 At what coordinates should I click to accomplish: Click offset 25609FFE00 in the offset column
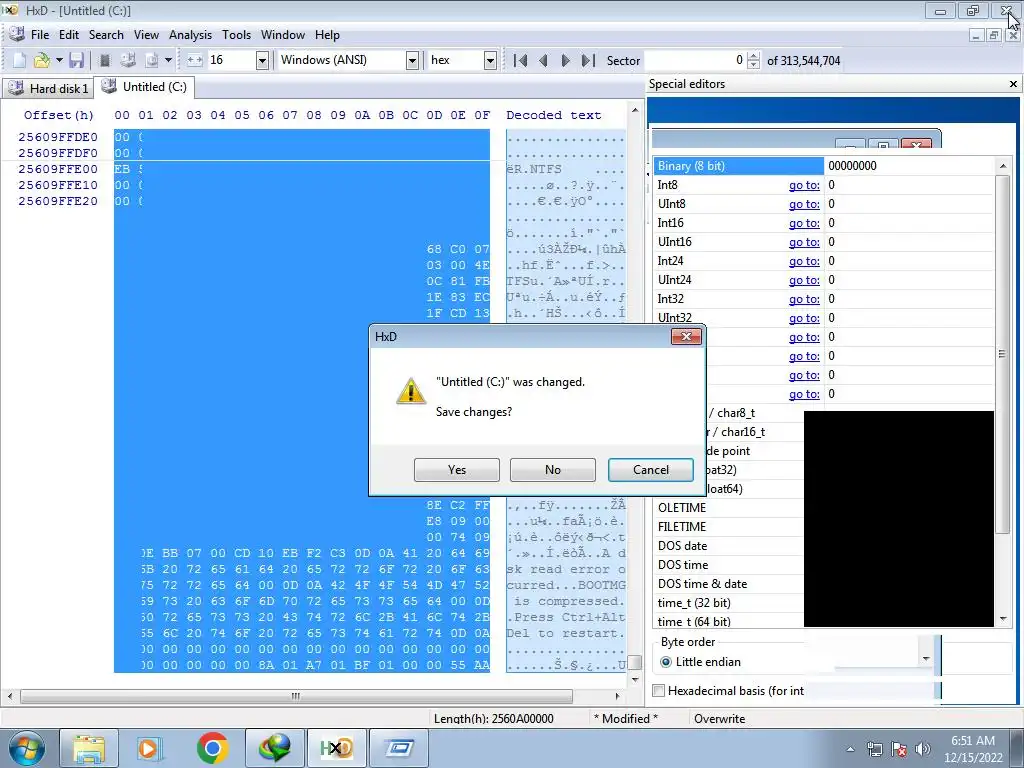coord(58,169)
